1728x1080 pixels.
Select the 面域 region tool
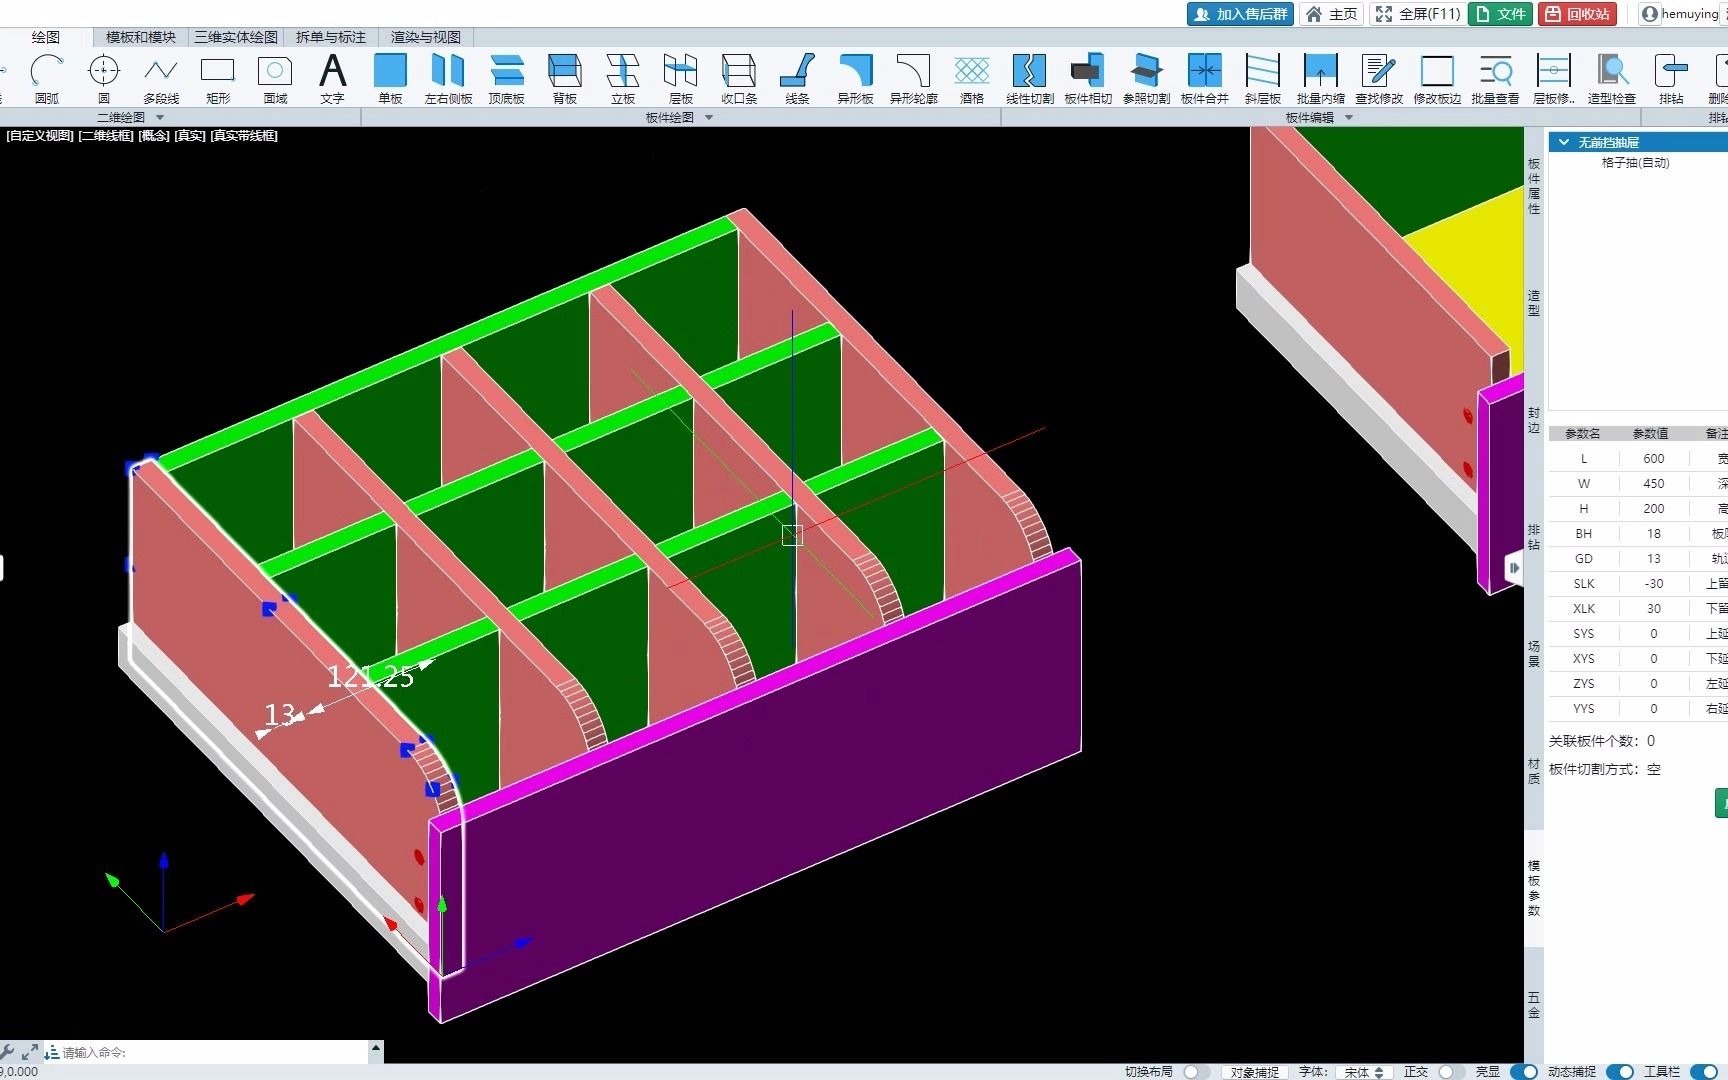(x=275, y=79)
